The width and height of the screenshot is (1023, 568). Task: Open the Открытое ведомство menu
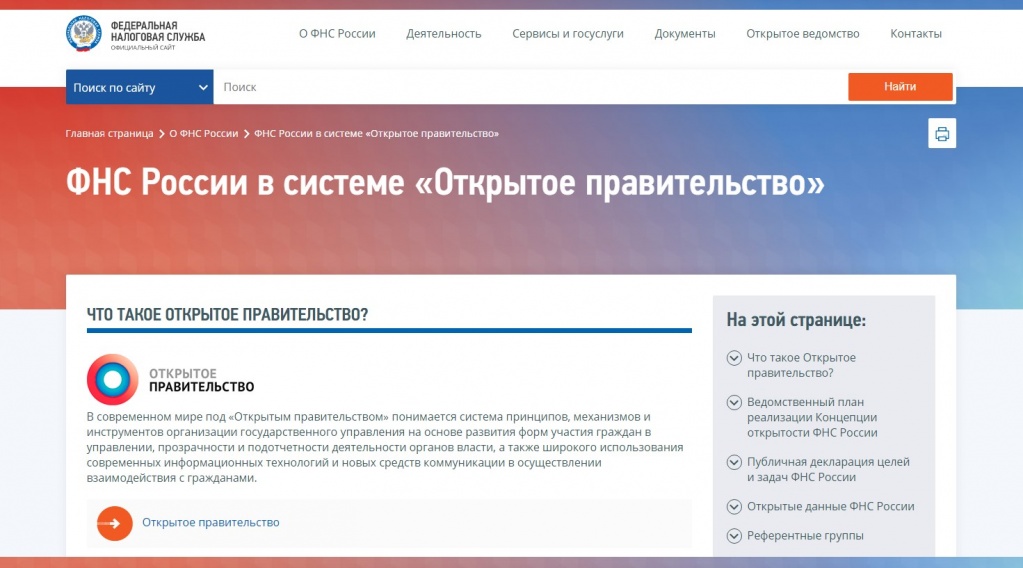[x=802, y=33]
